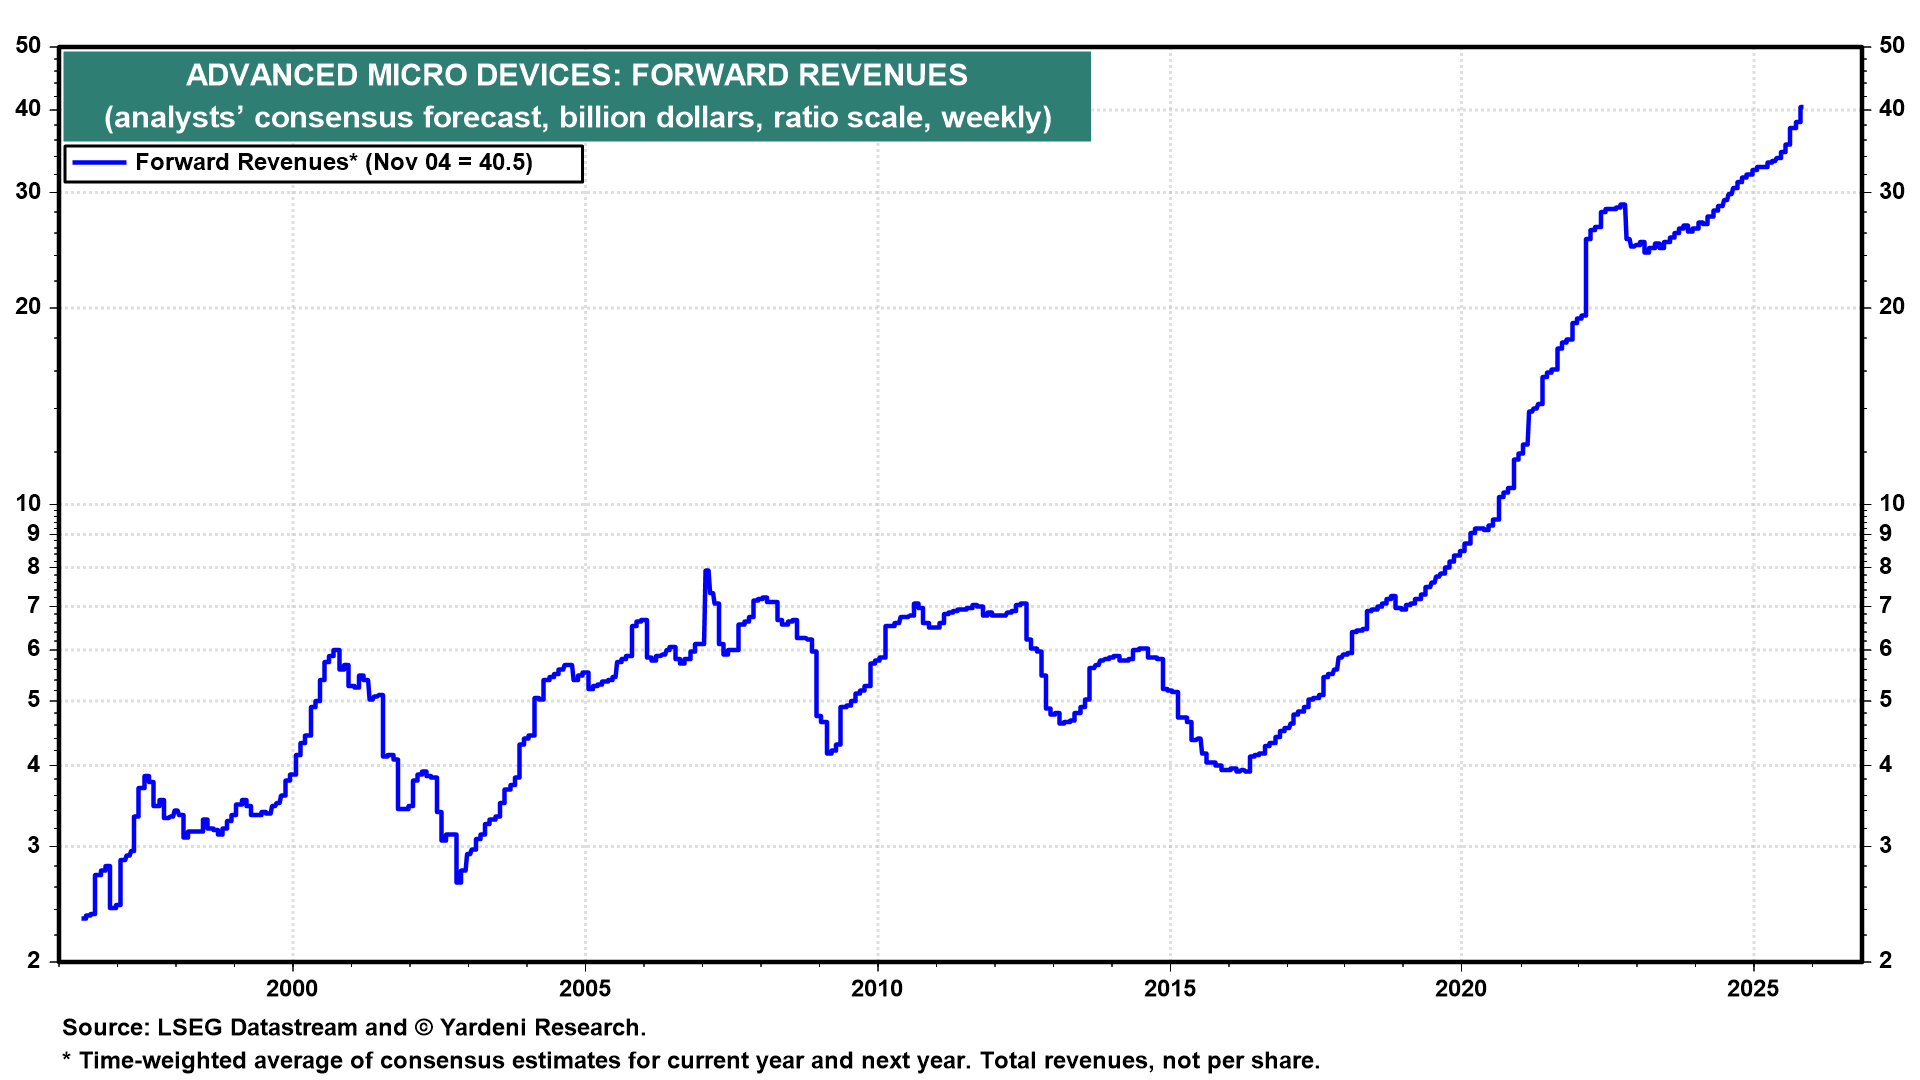The image size is (1920, 1080).
Task: Click the 2025 x-axis year label
Action: pos(1753,989)
